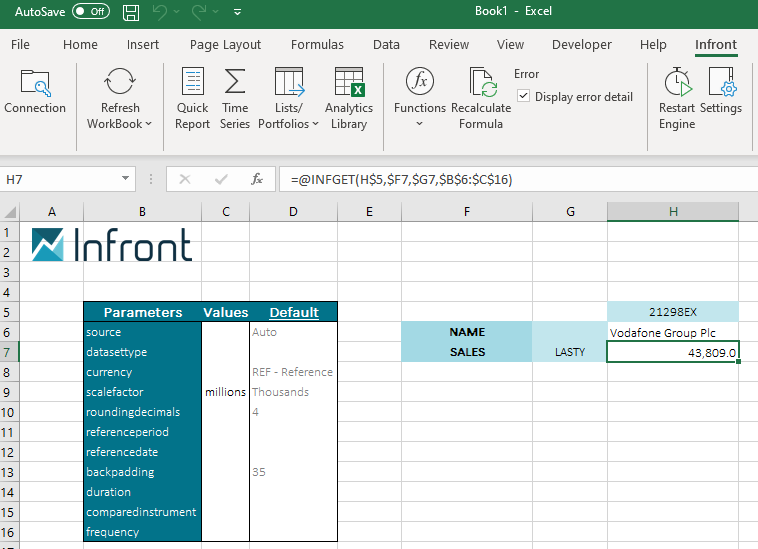758x549 pixels.
Task: Switch to the Formulas ribbon tab
Action: [317, 45]
